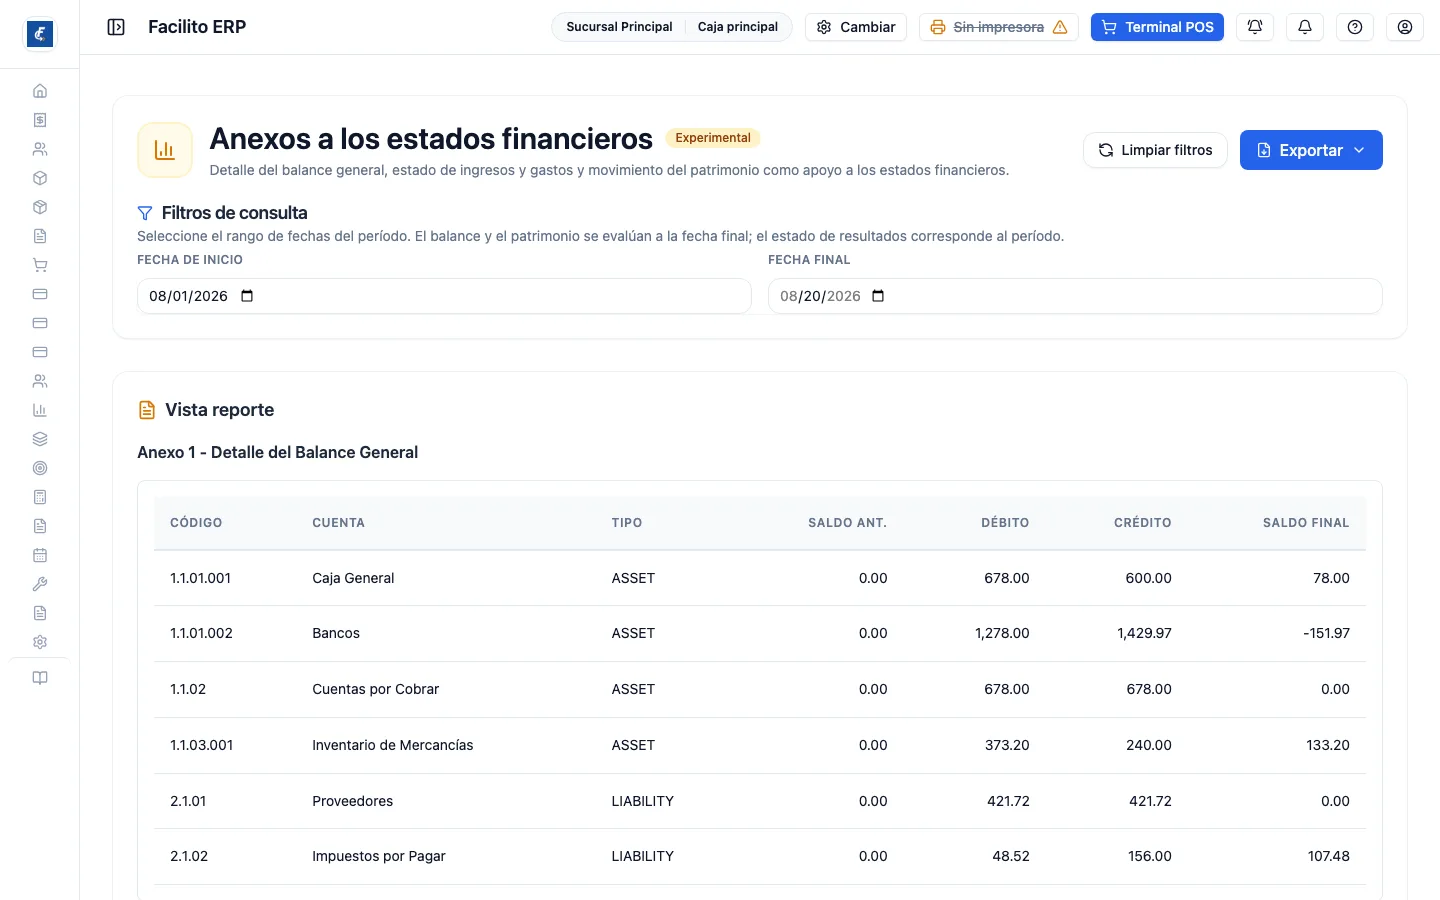1440x900 pixels.
Task: Click Bancos credit value 1,429.97
Action: click(x=1144, y=633)
